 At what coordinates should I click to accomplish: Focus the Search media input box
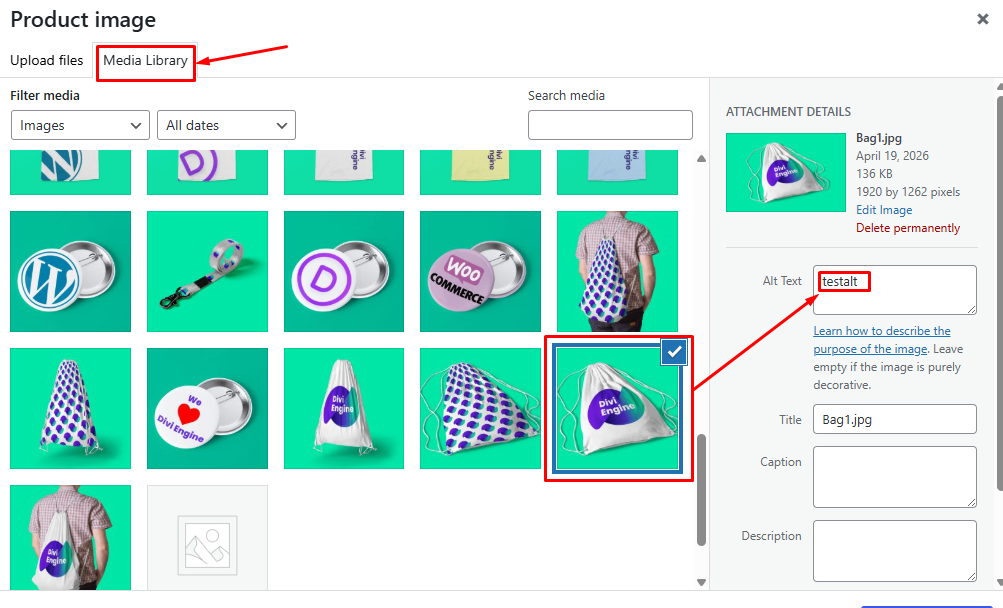[610, 125]
